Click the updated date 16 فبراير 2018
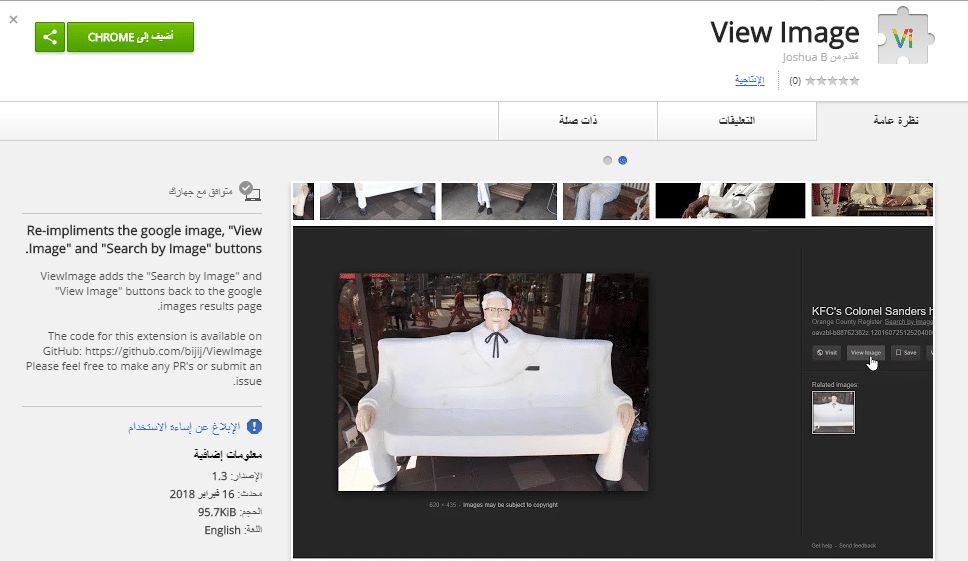968x561 pixels. 202,494
